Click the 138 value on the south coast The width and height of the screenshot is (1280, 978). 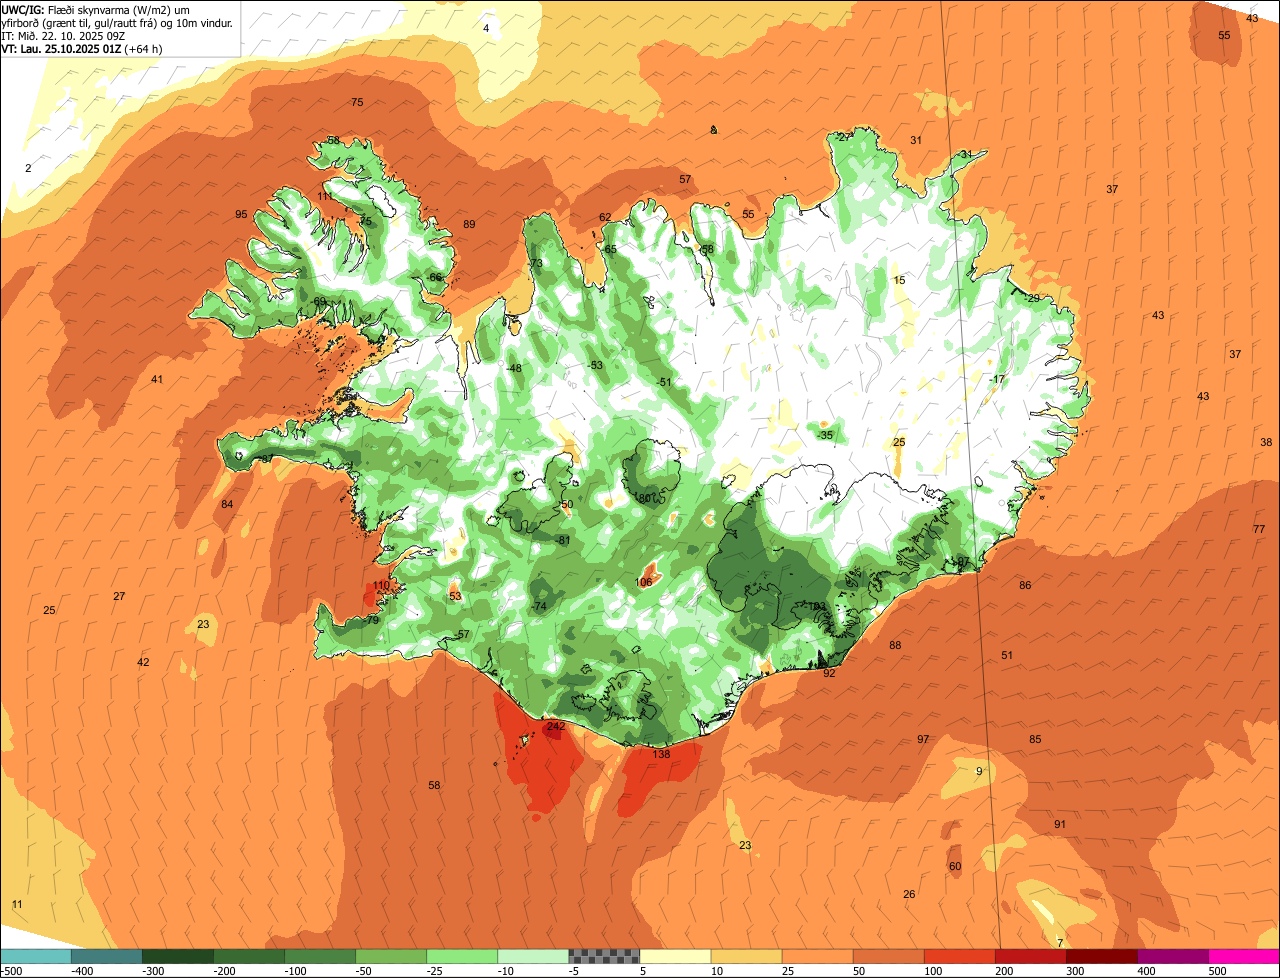click(x=661, y=754)
